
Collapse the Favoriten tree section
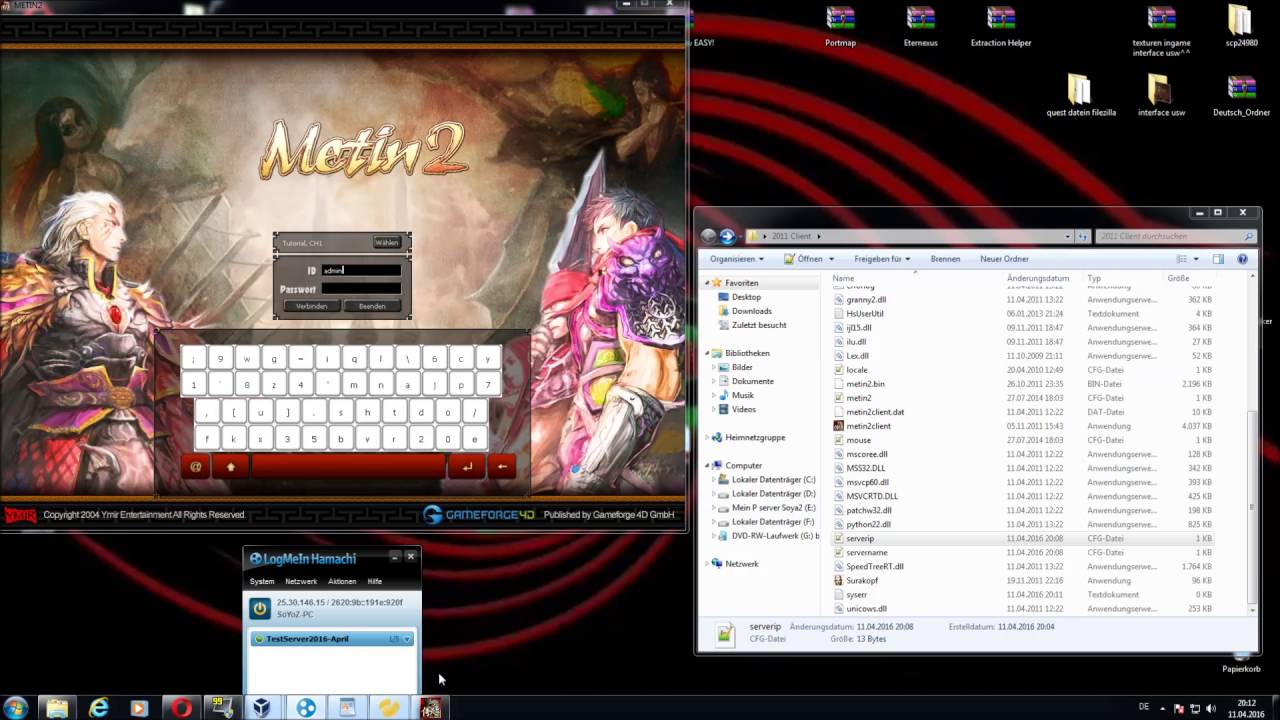[x=707, y=283]
